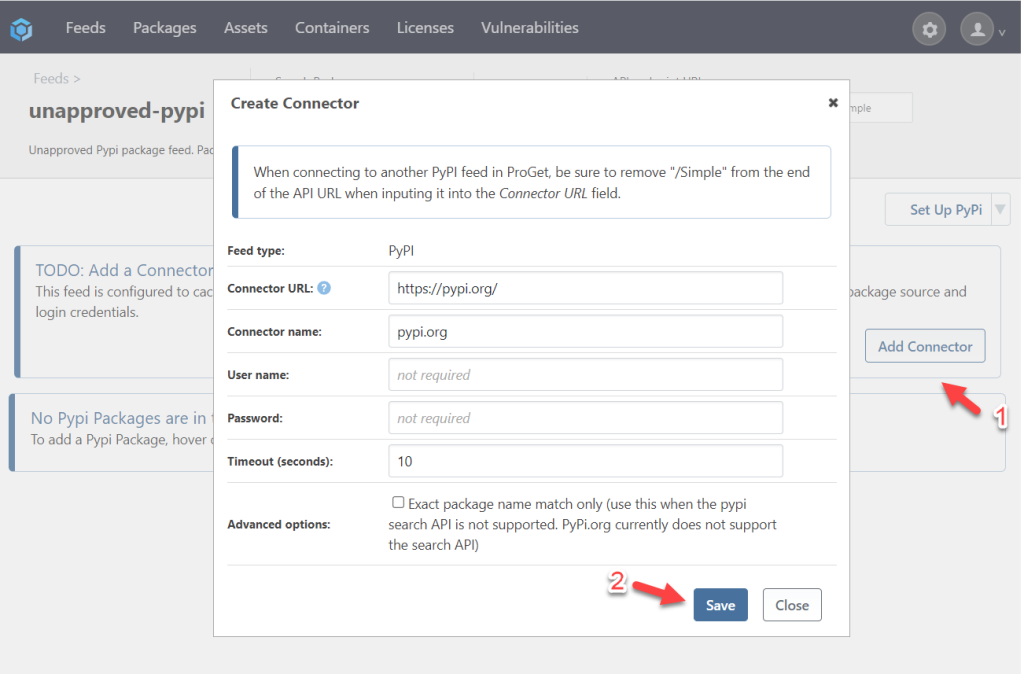
Task: Click the Add Connector button
Action: tap(925, 346)
